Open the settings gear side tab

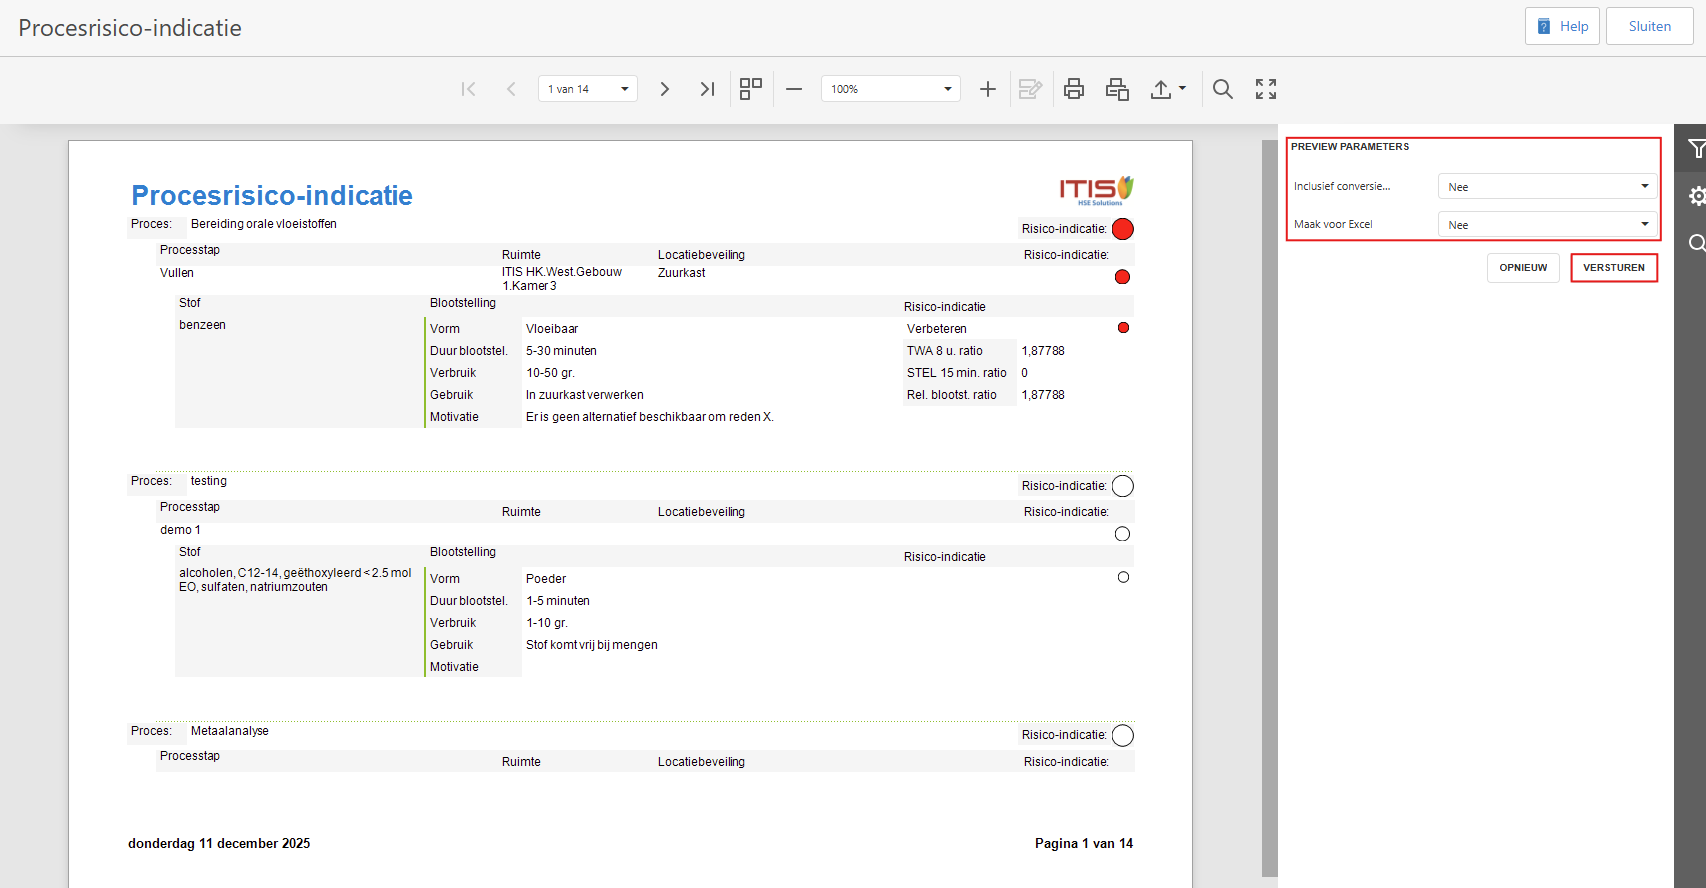tap(1695, 196)
